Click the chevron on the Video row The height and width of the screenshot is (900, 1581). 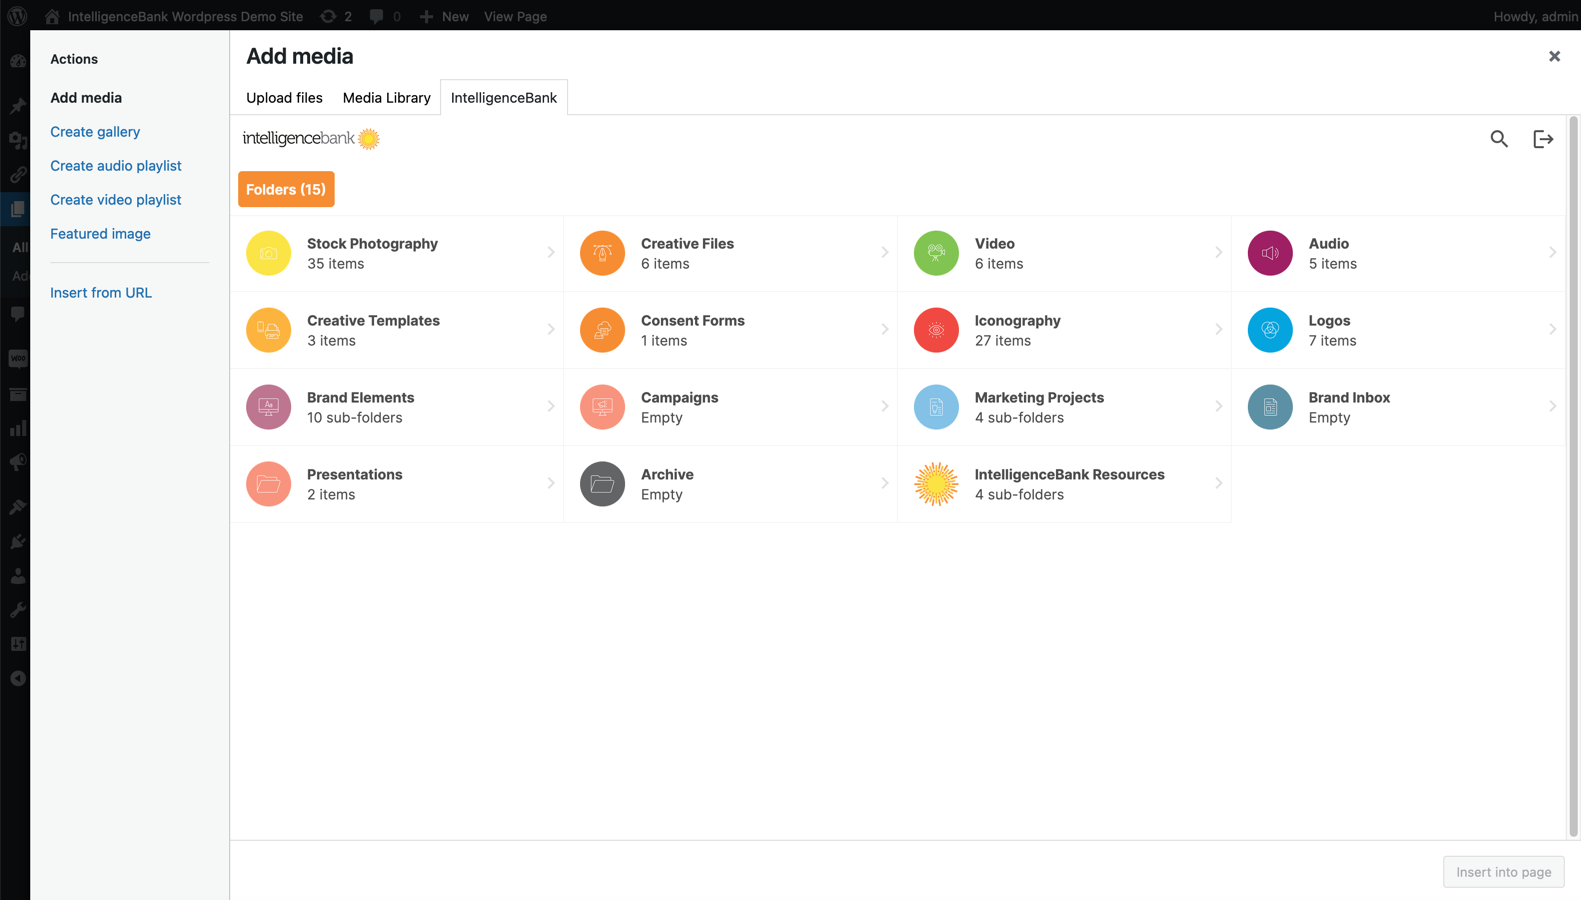click(x=1219, y=253)
